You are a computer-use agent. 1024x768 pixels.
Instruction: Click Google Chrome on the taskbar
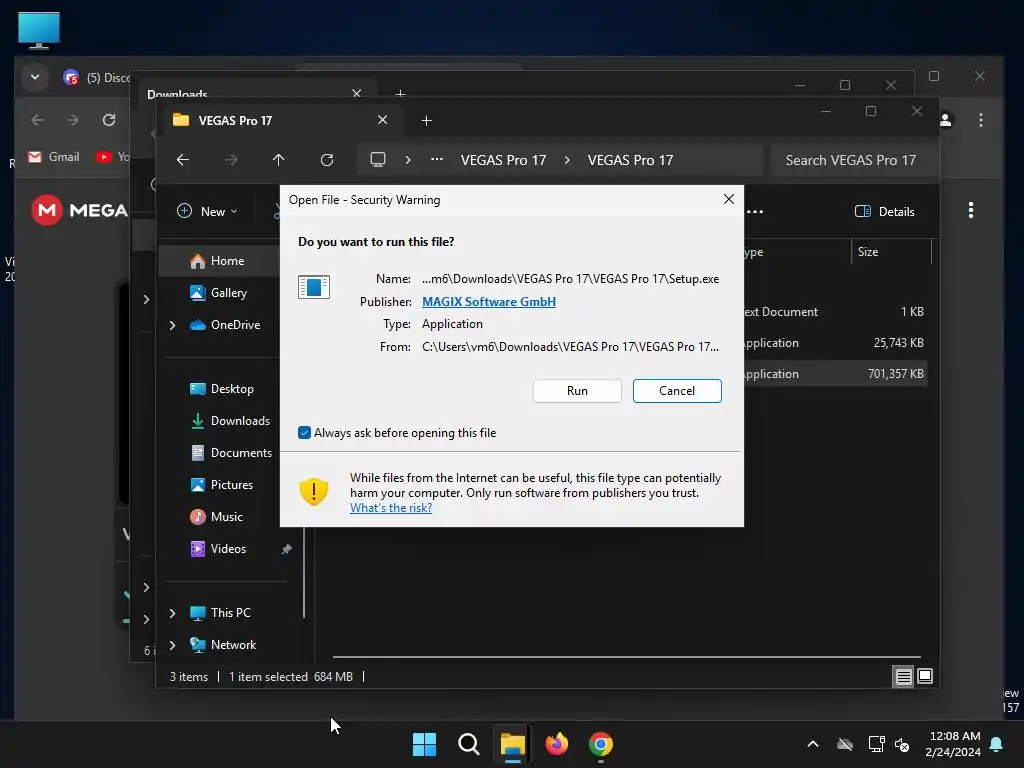coord(601,744)
